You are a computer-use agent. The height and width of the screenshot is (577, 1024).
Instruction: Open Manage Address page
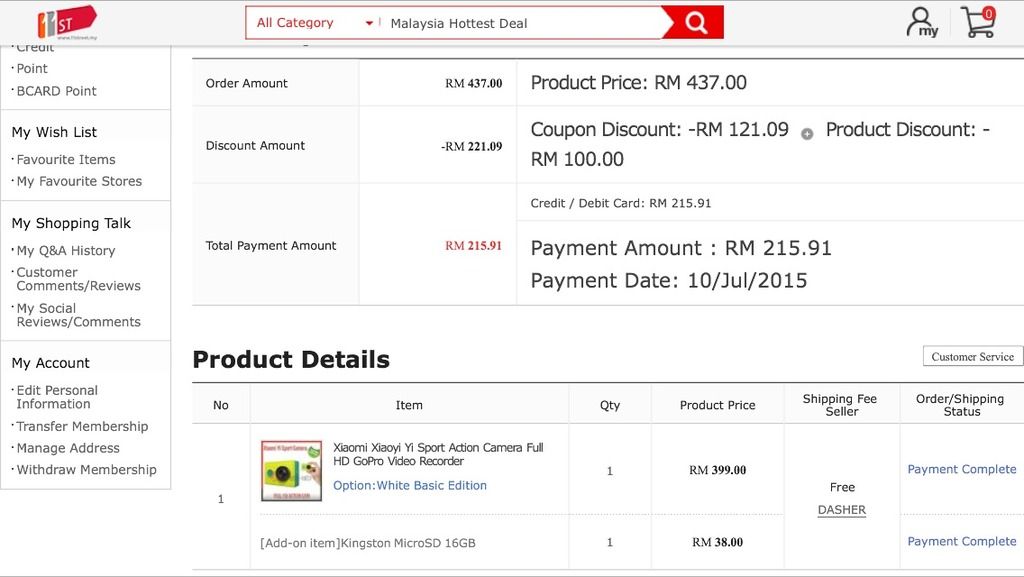point(68,448)
